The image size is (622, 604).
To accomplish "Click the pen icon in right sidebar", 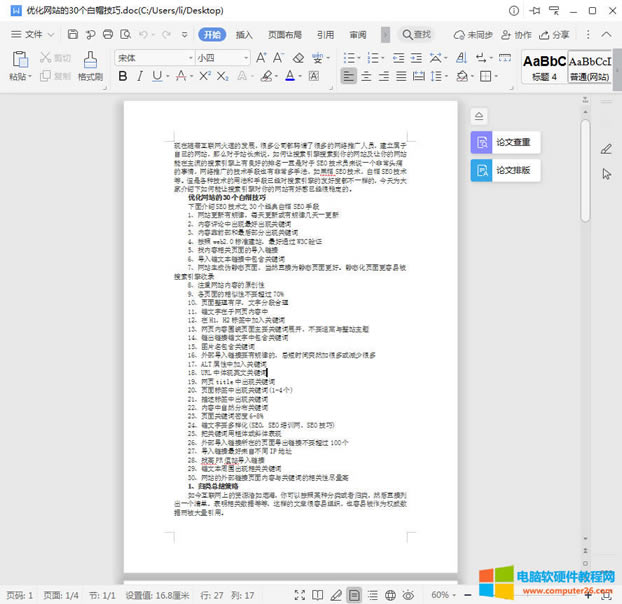I will click(x=605, y=149).
